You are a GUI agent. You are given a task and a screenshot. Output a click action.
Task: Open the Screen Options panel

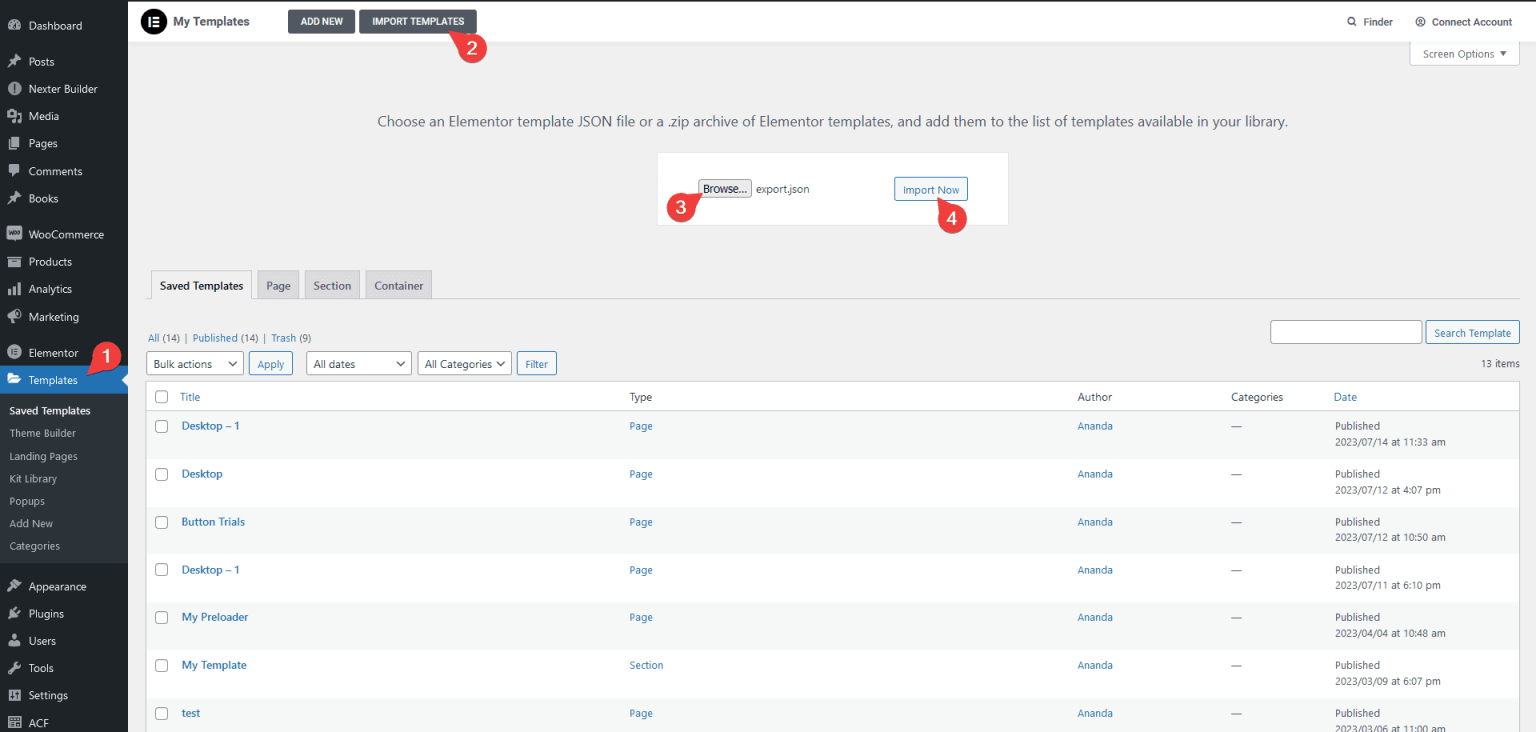coord(1464,53)
